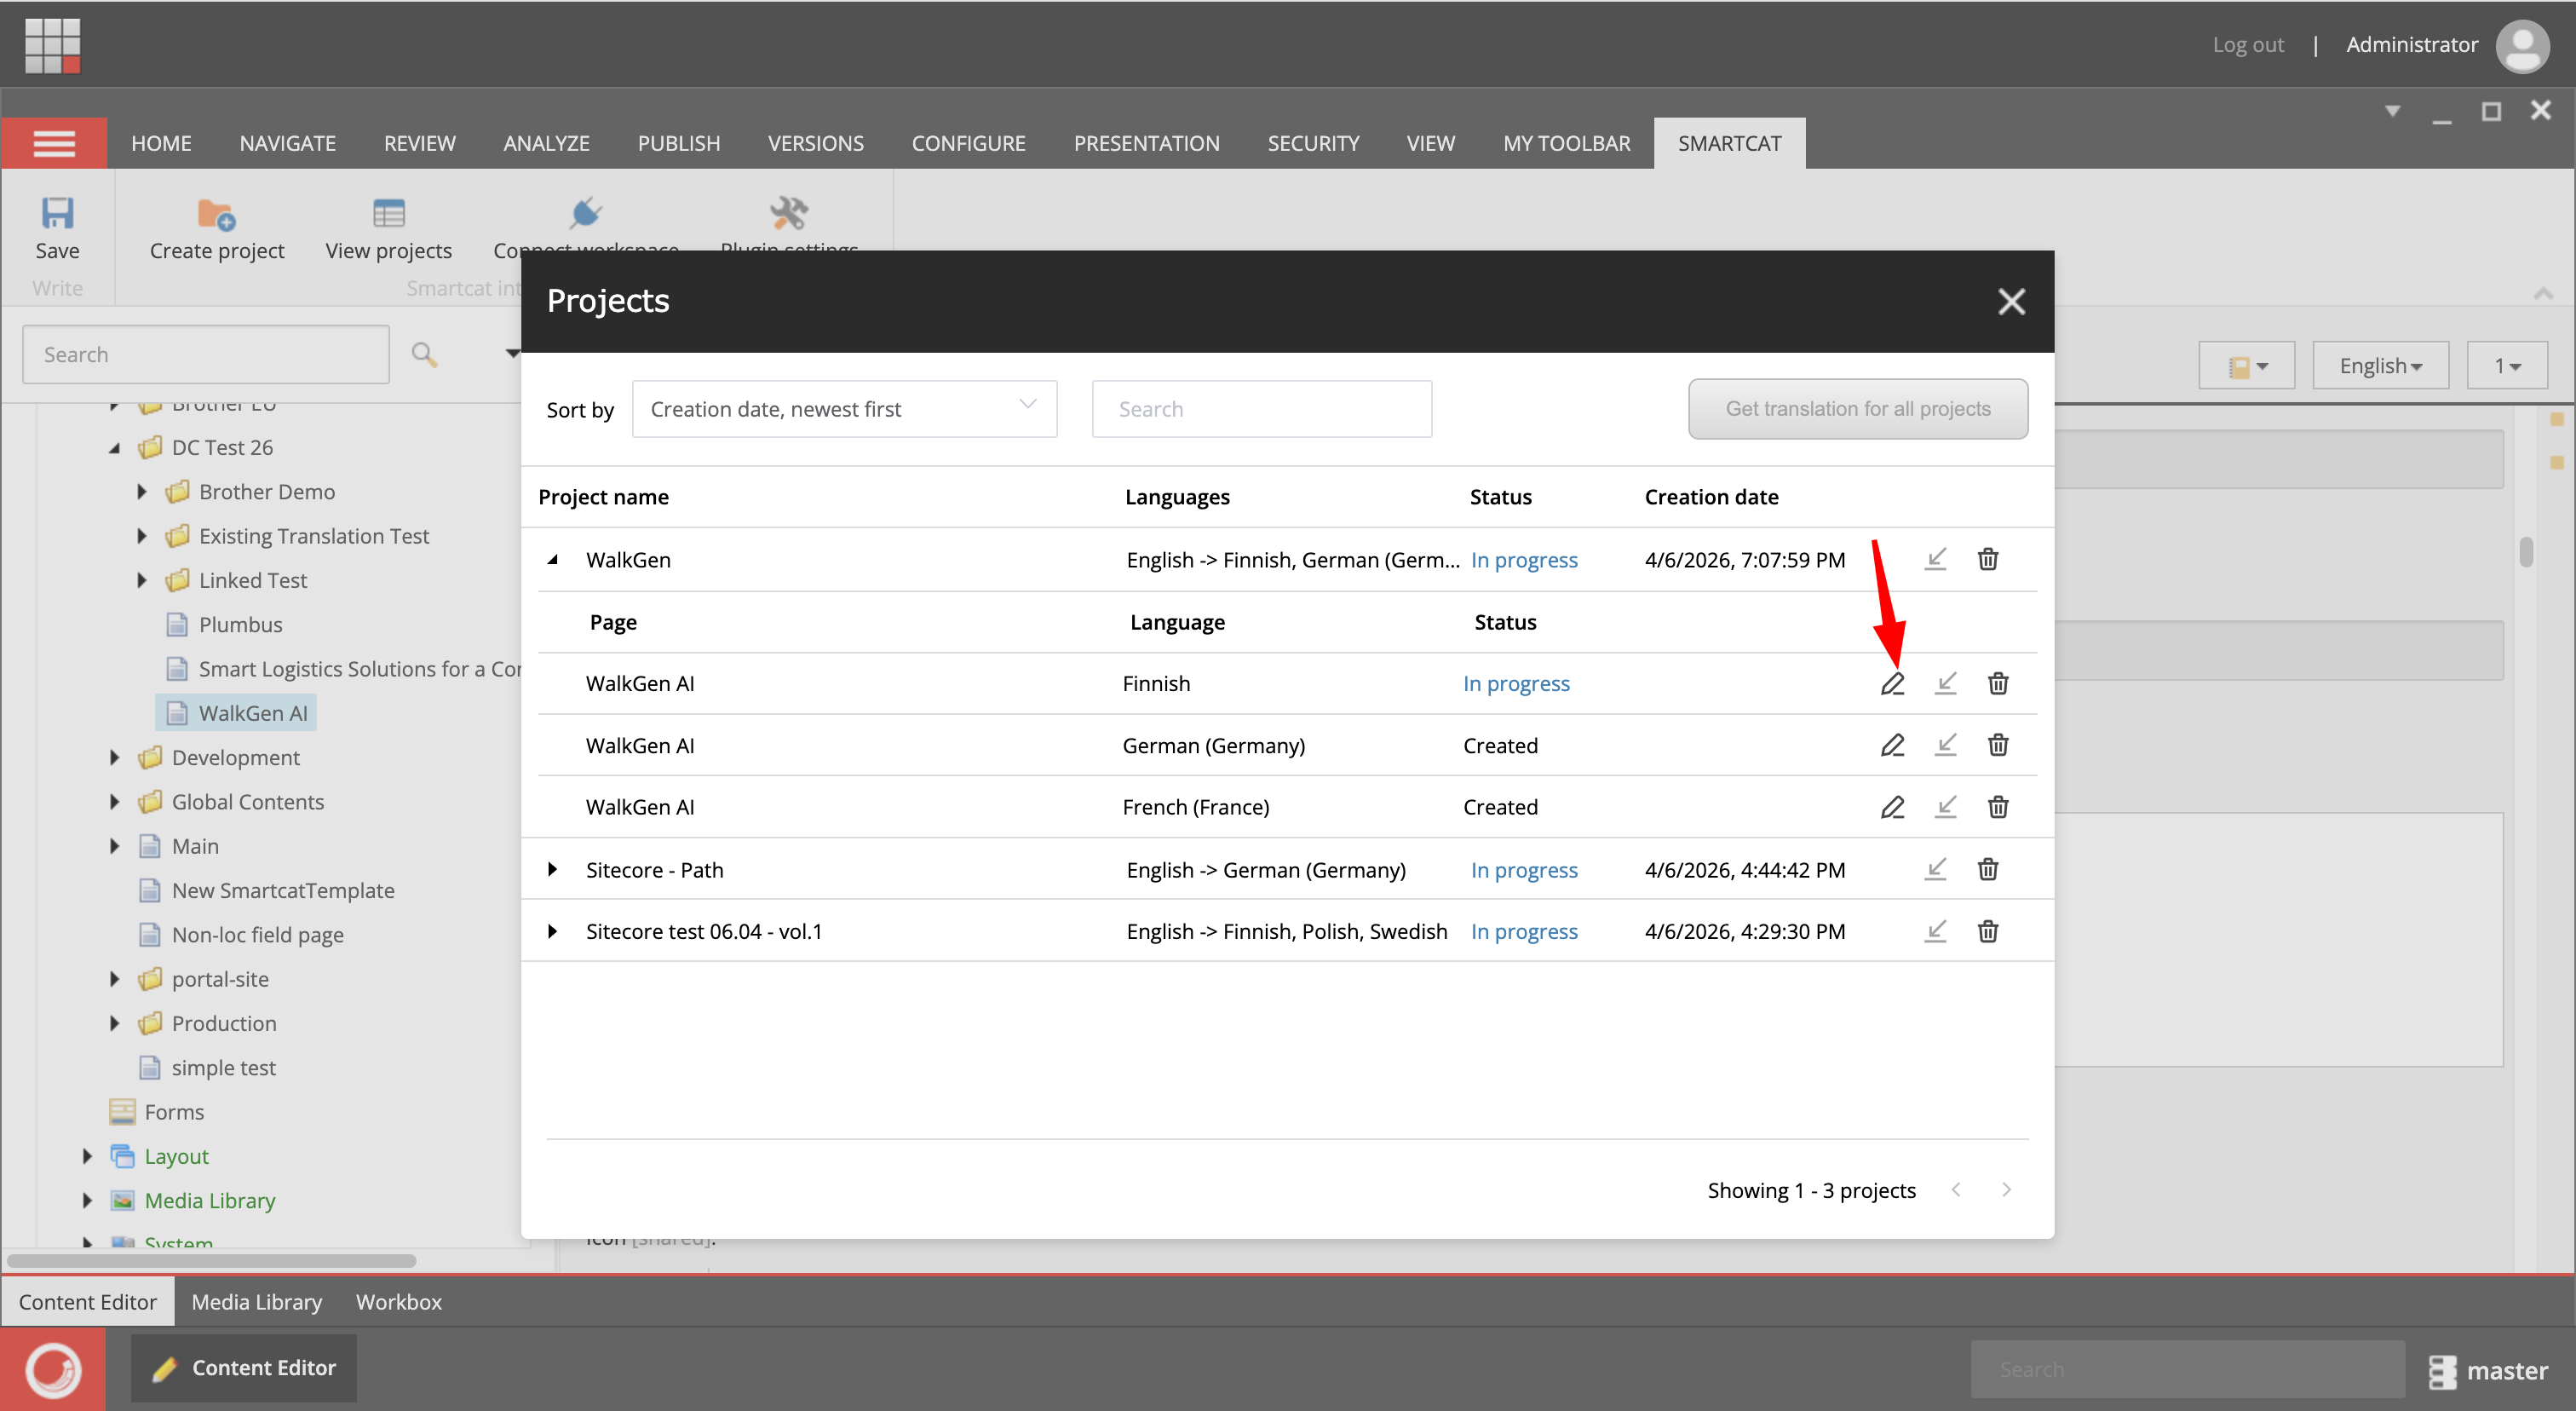Screen dimensions: 2576x1411
Task: Expand the Global Contents folder
Action: pos(115,802)
